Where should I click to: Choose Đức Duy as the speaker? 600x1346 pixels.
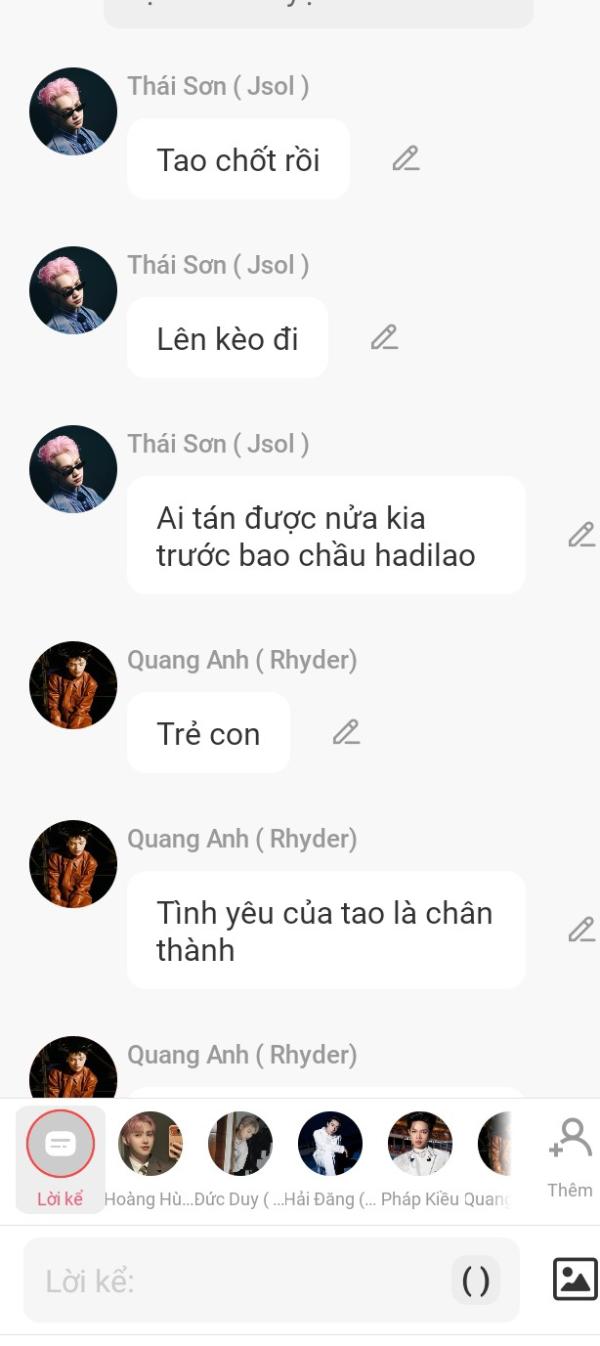240,1143
